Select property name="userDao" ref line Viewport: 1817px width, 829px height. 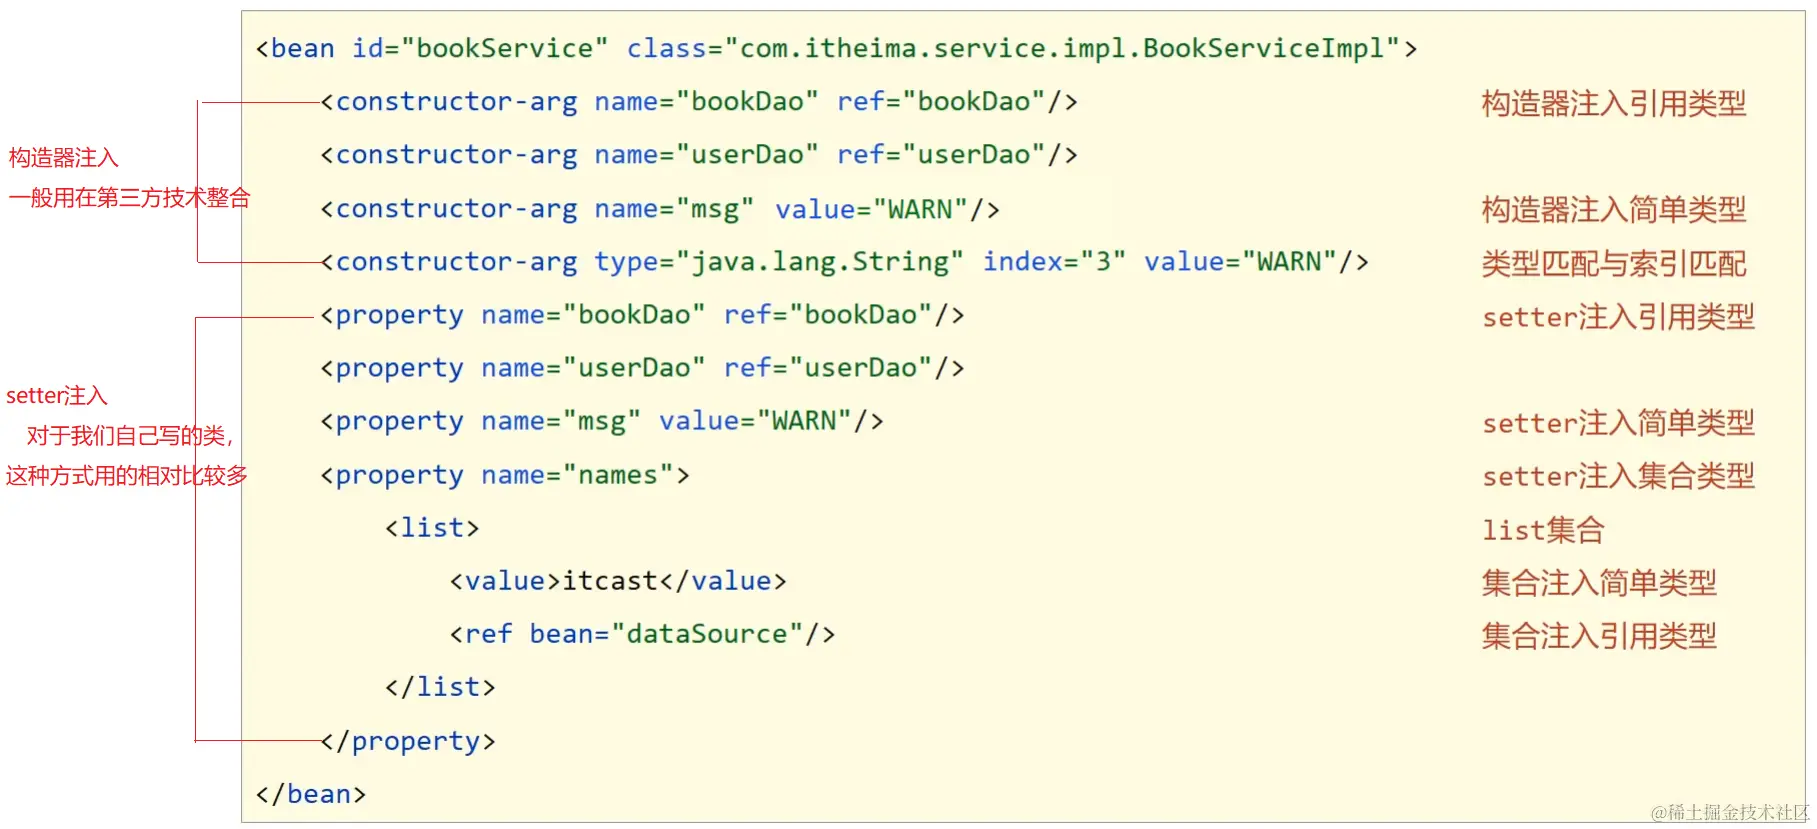[642, 369]
